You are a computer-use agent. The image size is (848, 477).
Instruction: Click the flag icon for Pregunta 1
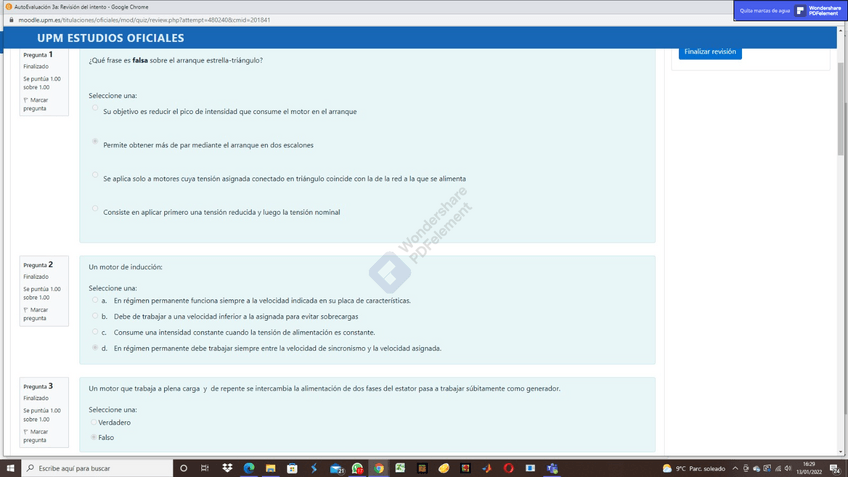[25, 100]
